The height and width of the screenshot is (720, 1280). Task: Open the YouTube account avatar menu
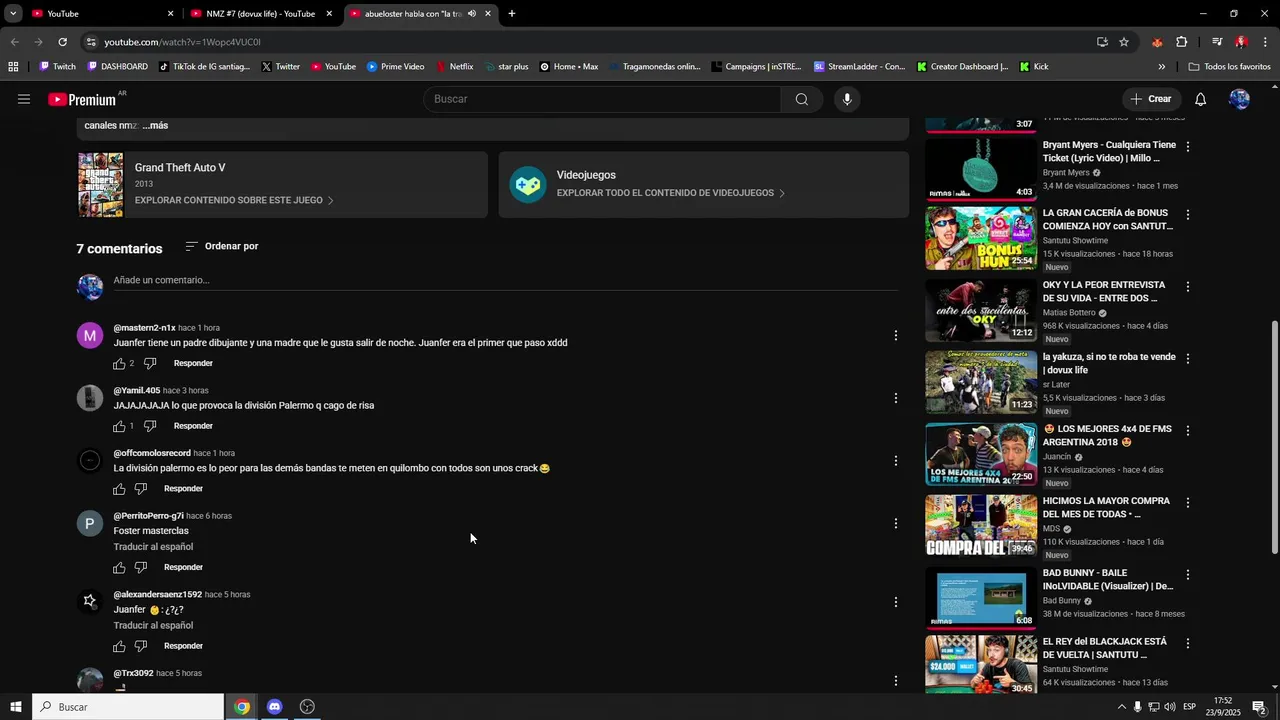(1239, 99)
